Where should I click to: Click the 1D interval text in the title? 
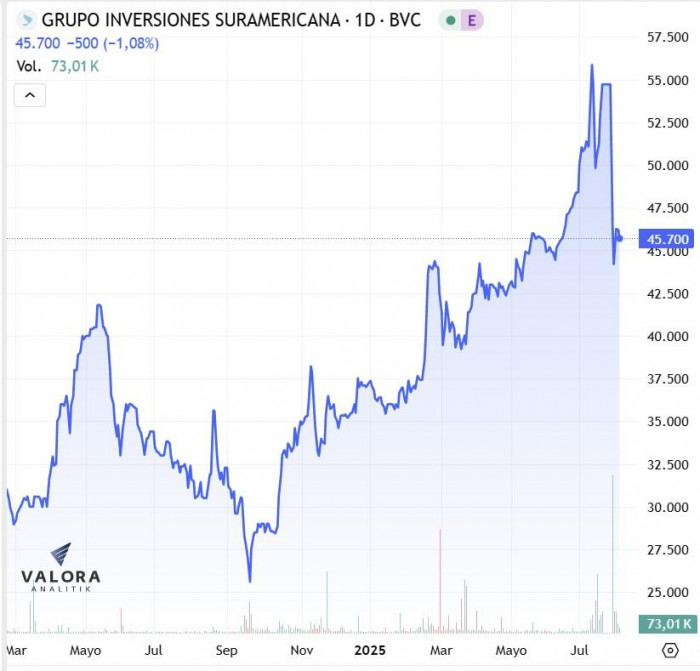coord(365,20)
